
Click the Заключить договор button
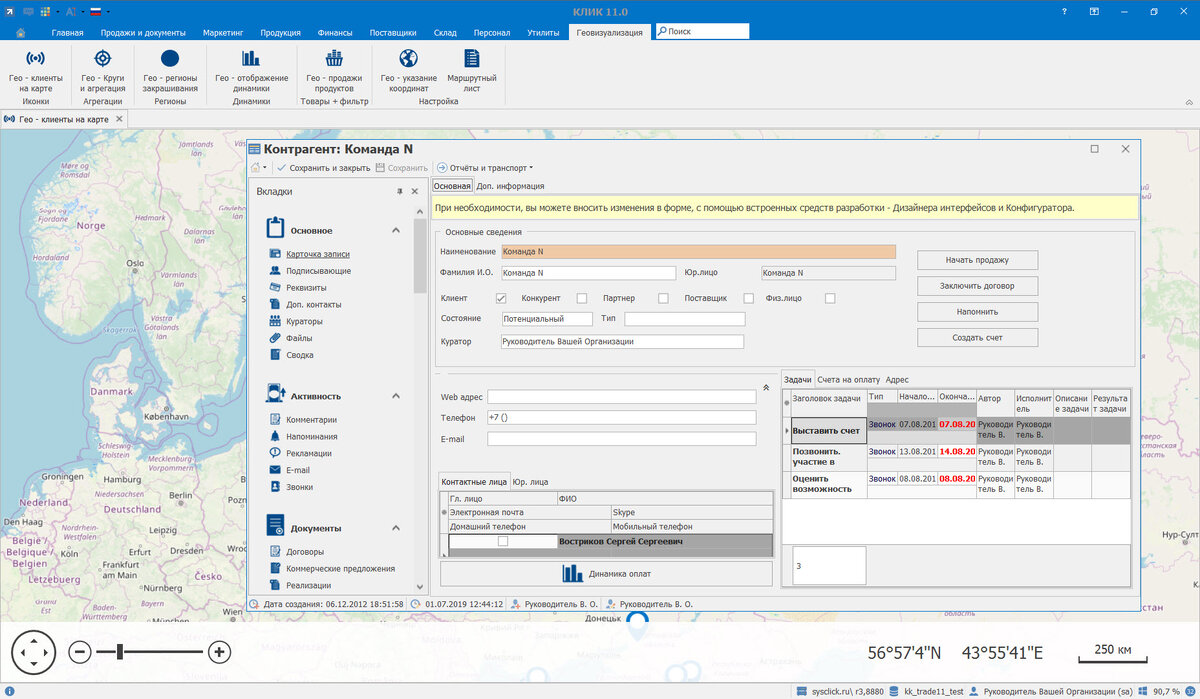[x=977, y=286]
